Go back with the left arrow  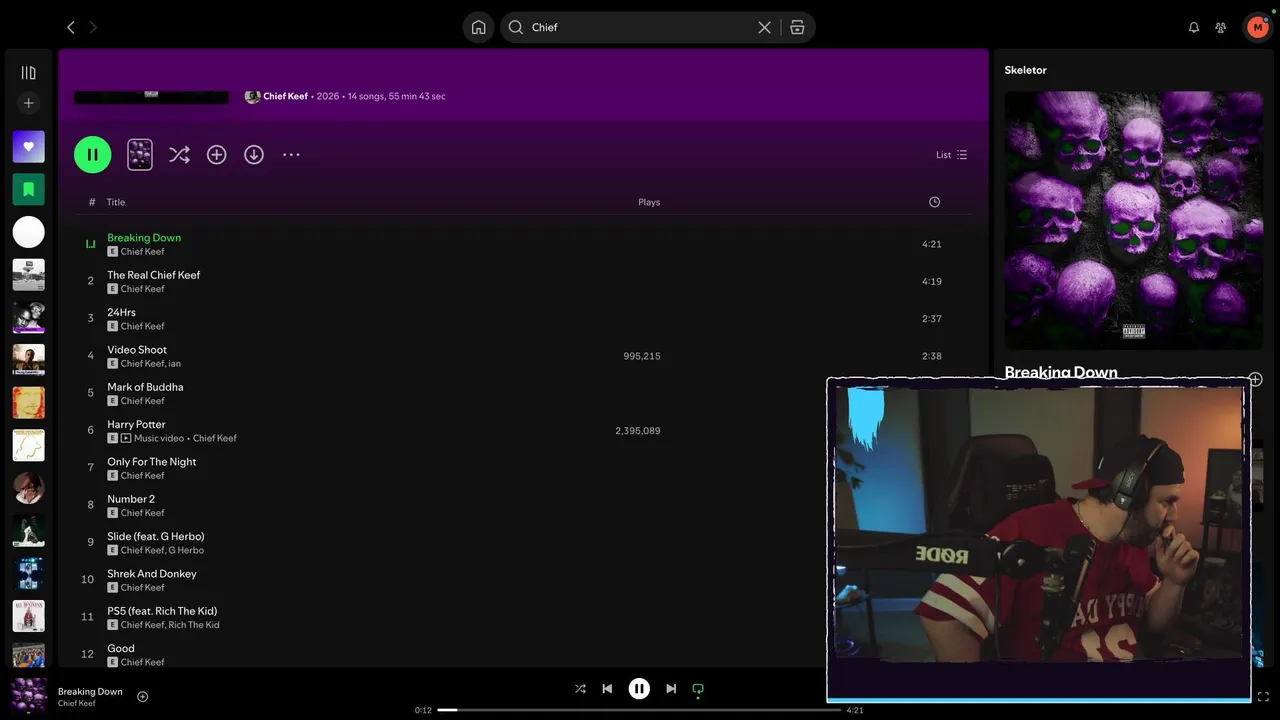pyautogui.click(x=70, y=27)
